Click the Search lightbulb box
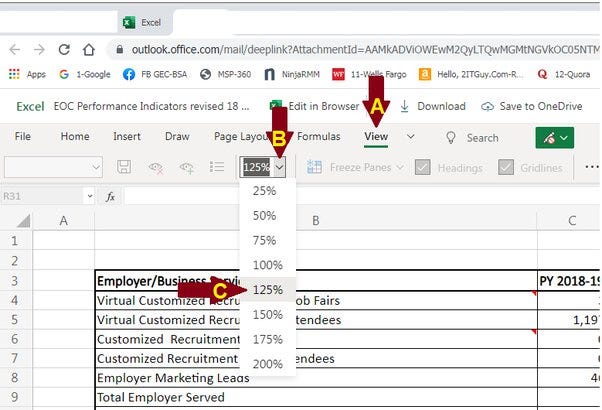The height and width of the screenshot is (410, 602). pos(472,137)
